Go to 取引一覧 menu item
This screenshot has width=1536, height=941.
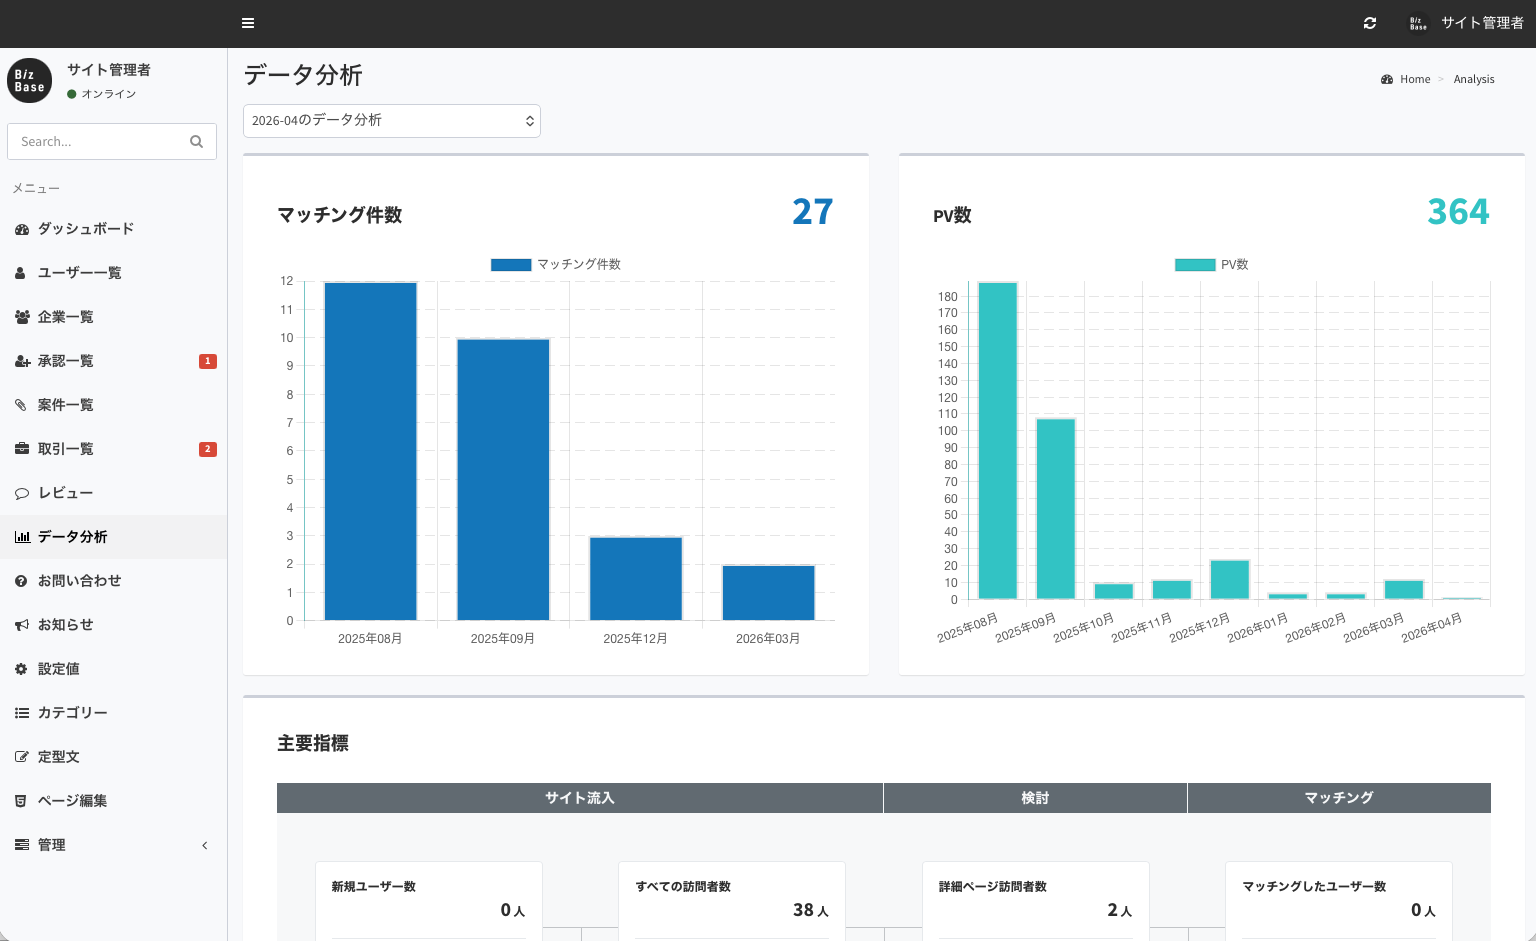coord(66,449)
